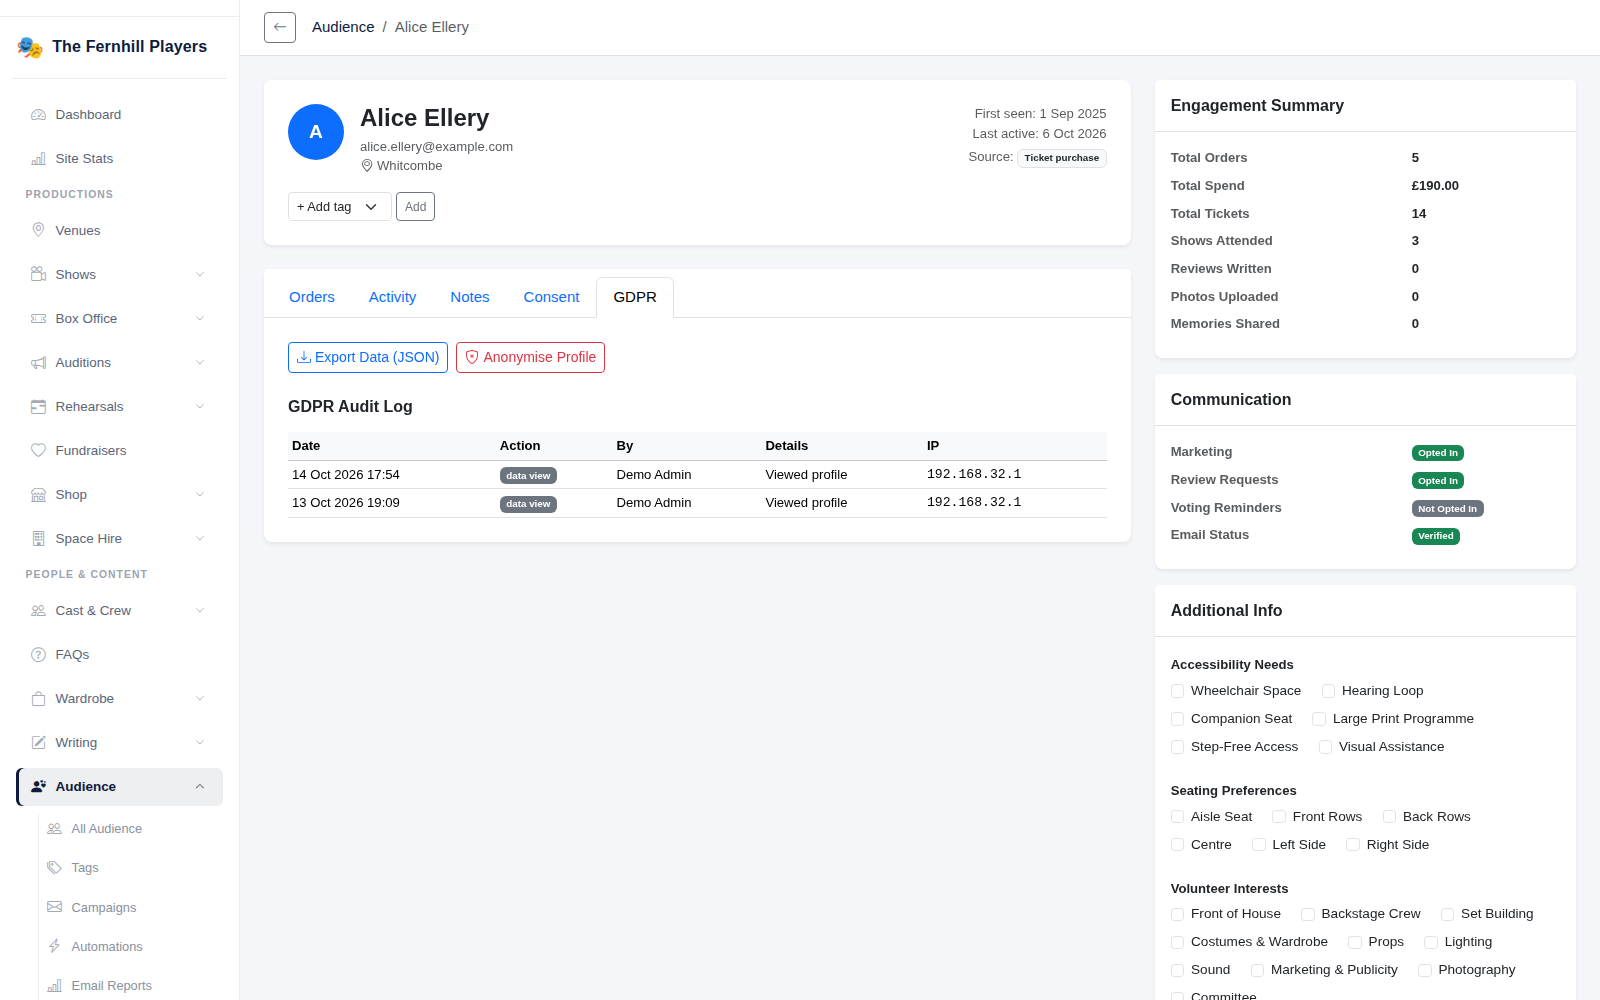Click the back arrow button
The width and height of the screenshot is (1600, 1000).
[280, 27]
